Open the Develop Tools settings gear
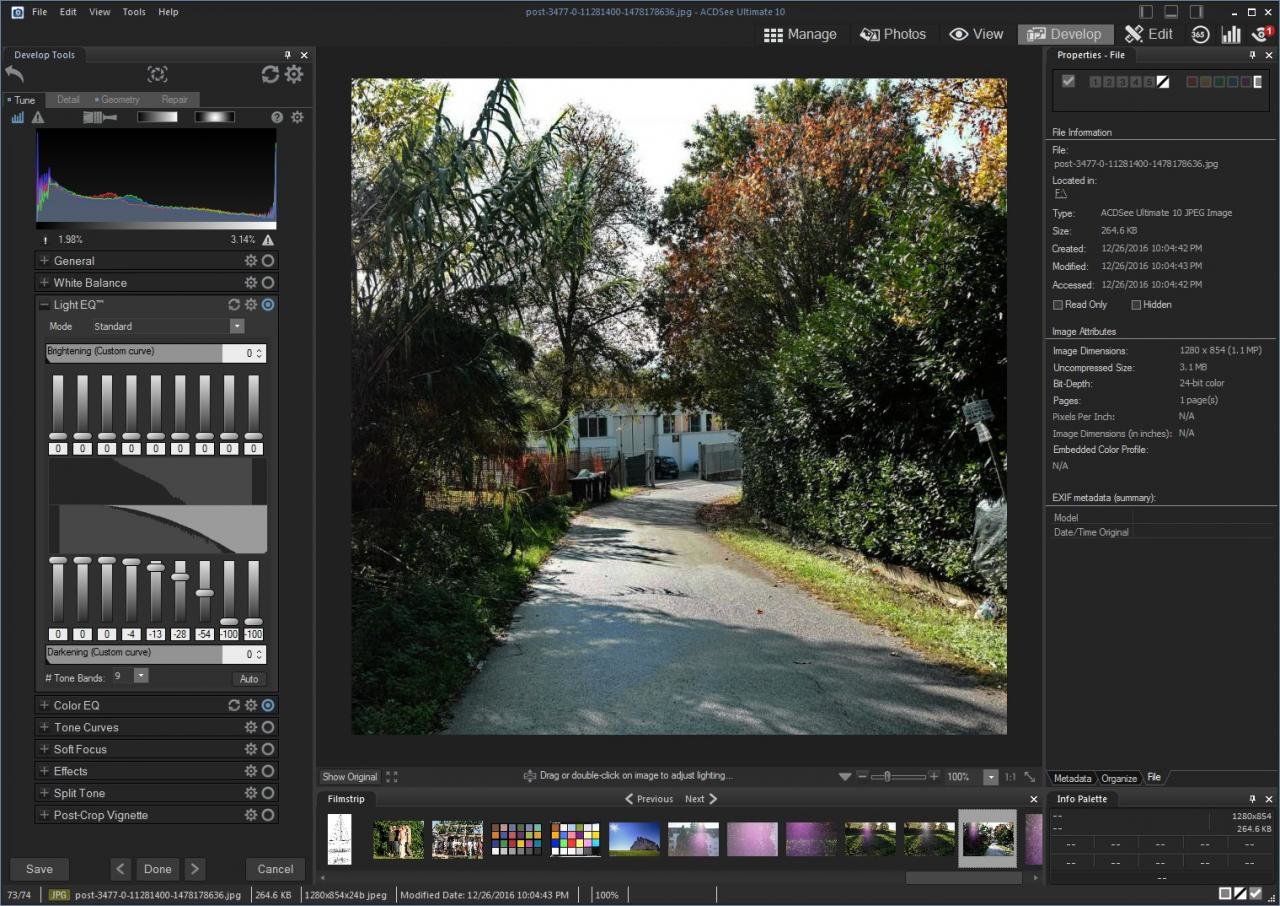Image resolution: width=1280 pixels, height=906 pixels. (294, 74)
